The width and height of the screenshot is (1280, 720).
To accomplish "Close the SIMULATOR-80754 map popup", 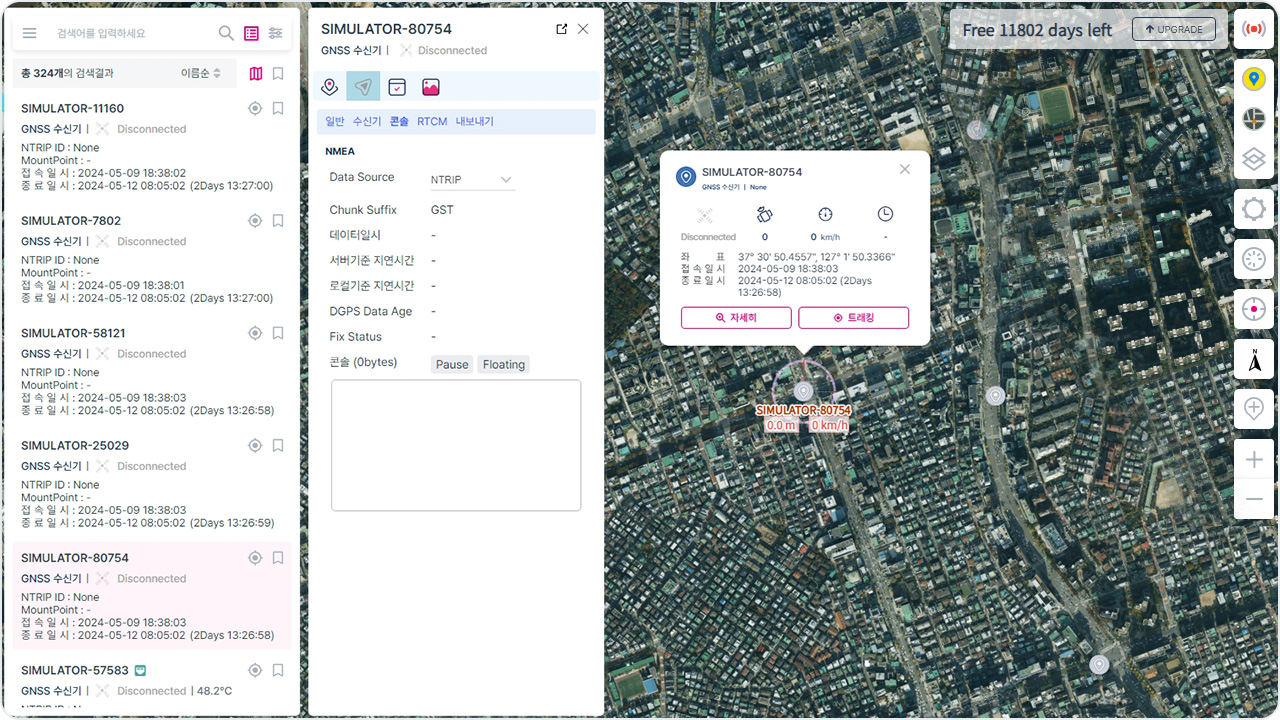I will click(x=905, y=169).
